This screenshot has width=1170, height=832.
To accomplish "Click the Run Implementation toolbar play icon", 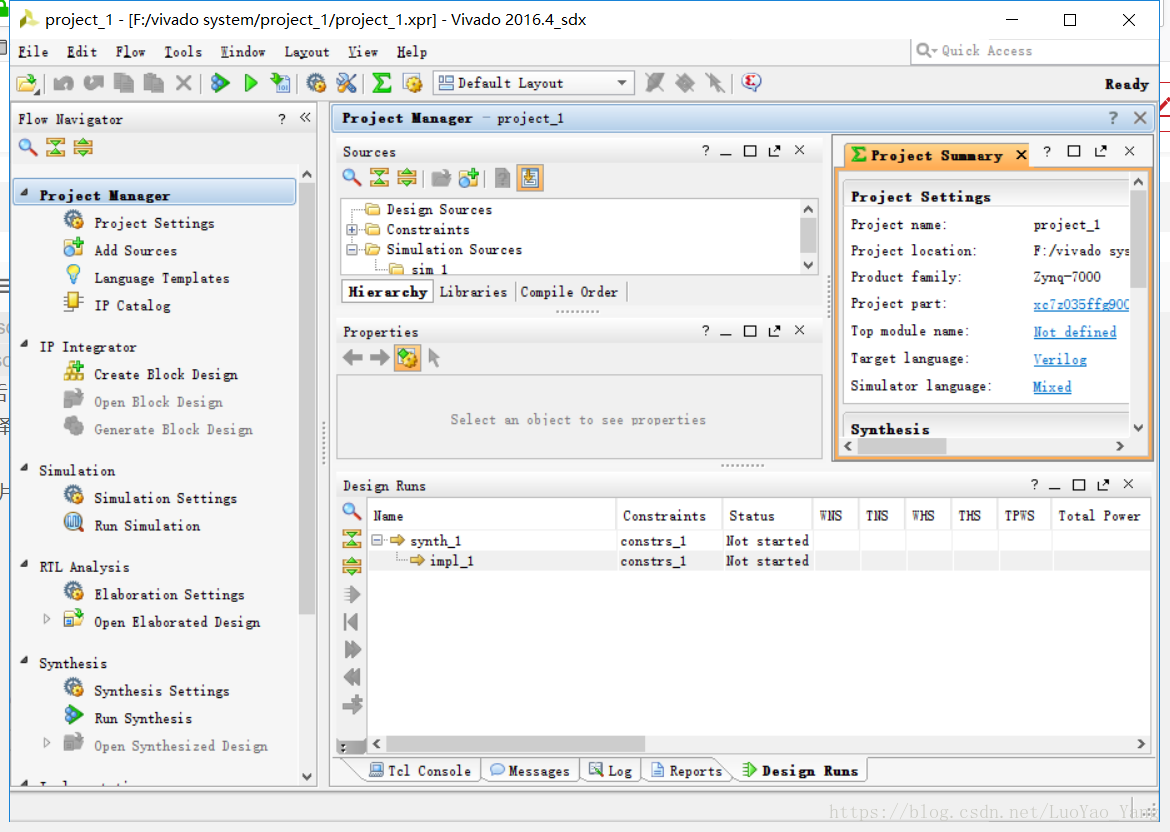I will tap(251, 83).
